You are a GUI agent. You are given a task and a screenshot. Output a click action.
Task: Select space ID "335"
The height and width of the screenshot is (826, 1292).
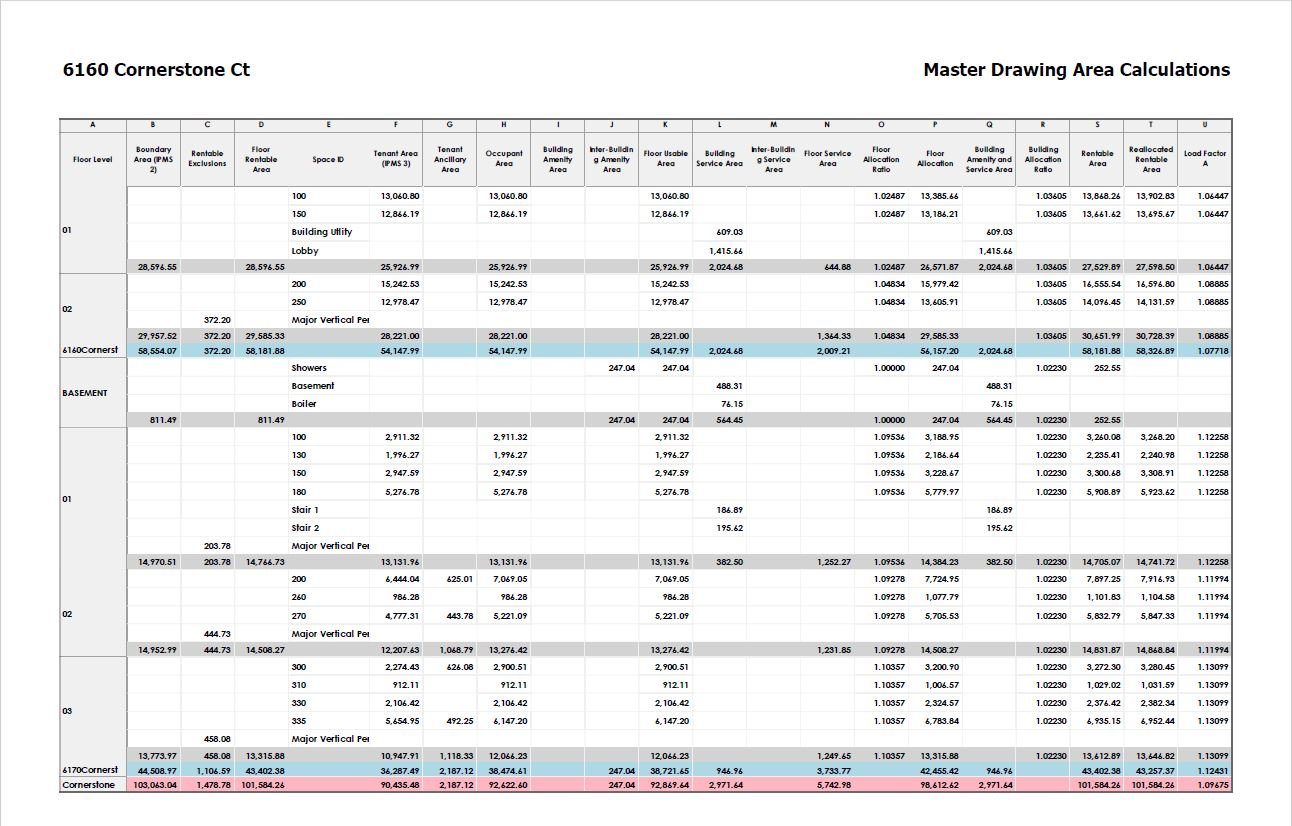coord(299,721)
